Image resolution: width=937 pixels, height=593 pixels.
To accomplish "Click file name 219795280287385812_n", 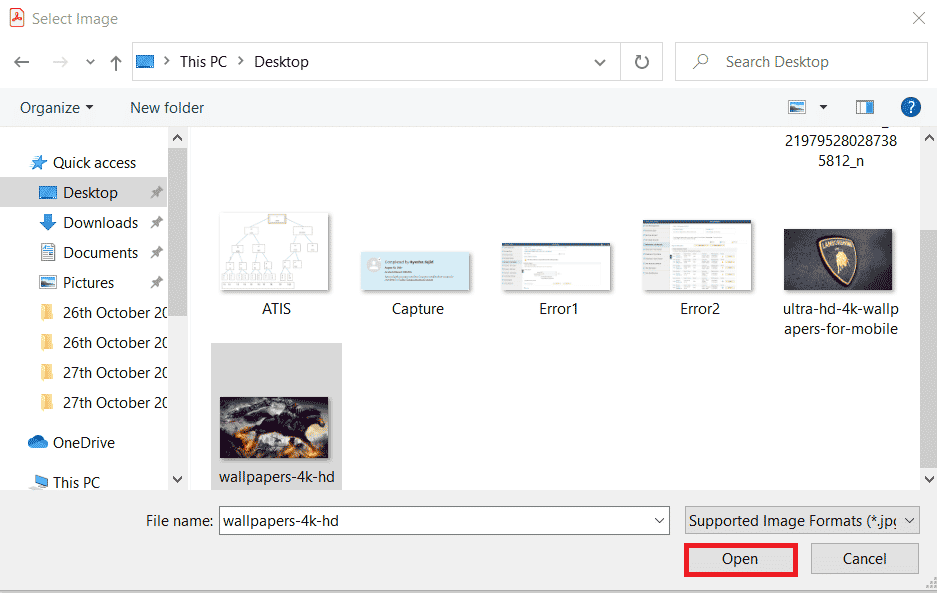I will (x=841, y=150).
